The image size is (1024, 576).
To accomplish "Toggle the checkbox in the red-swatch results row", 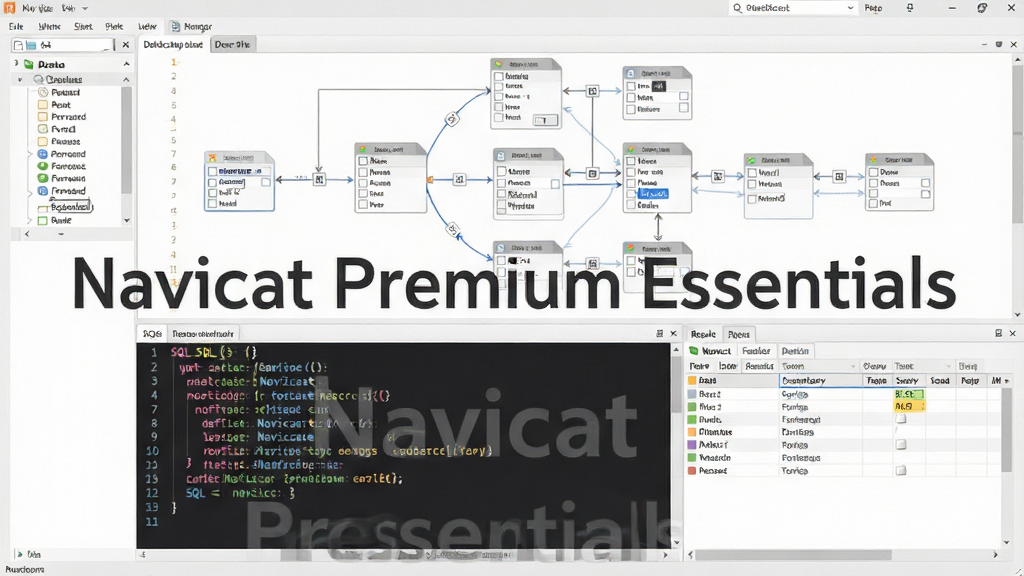I will pos(901,470).
